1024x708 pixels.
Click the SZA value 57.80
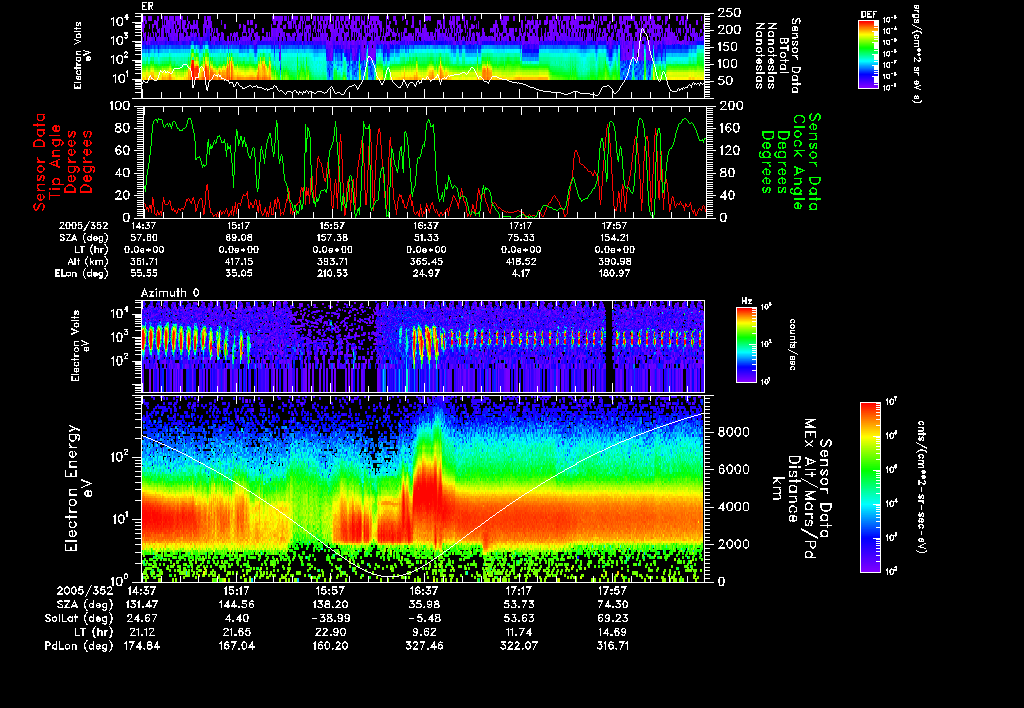[144, 238]
